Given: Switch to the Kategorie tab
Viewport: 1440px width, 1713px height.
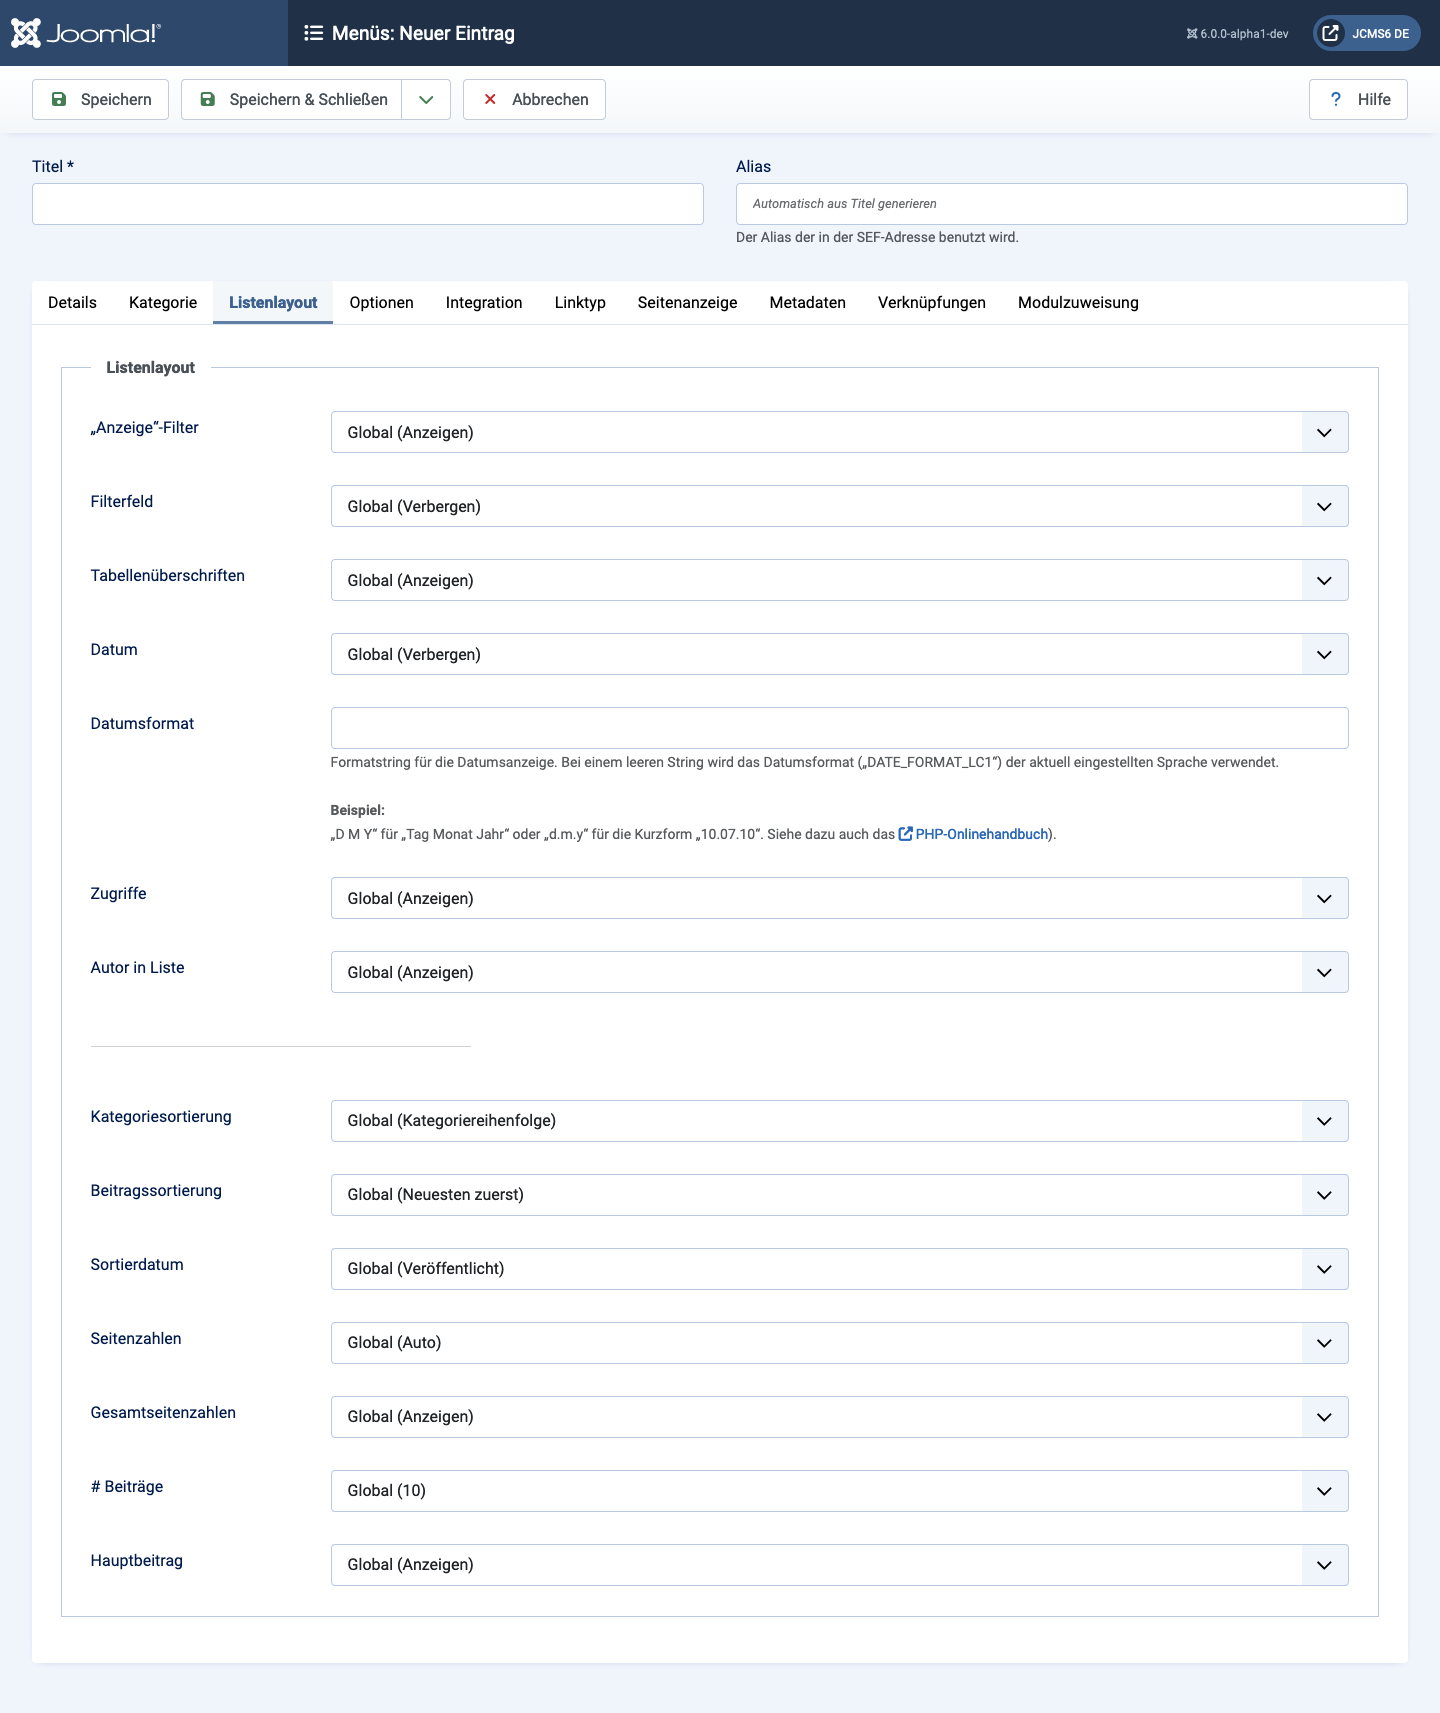Looking at the screenshot, I should pos(163,302).
